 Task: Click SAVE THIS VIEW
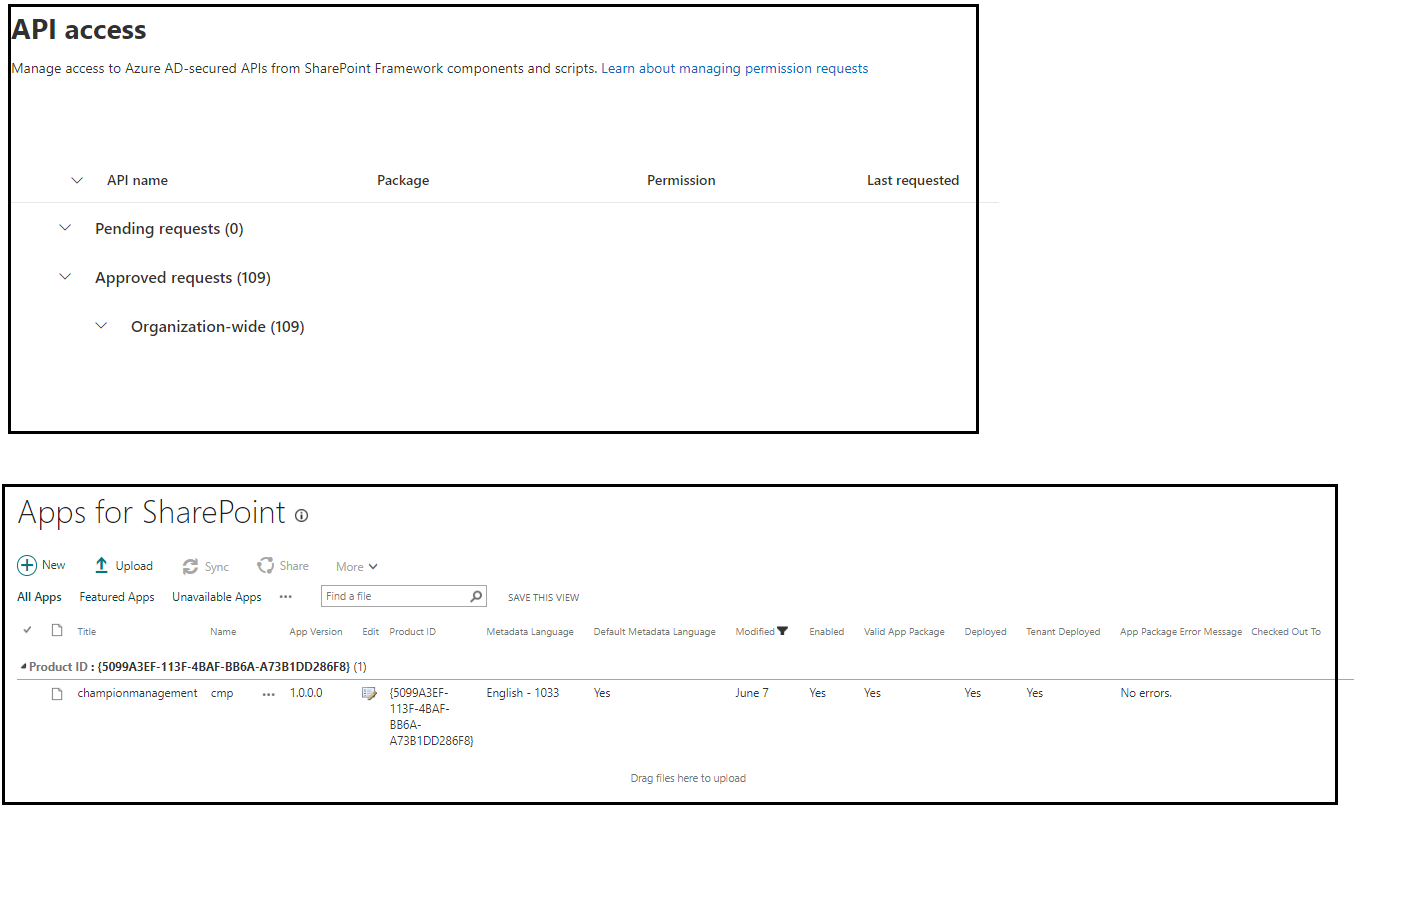tap(543, 597)
